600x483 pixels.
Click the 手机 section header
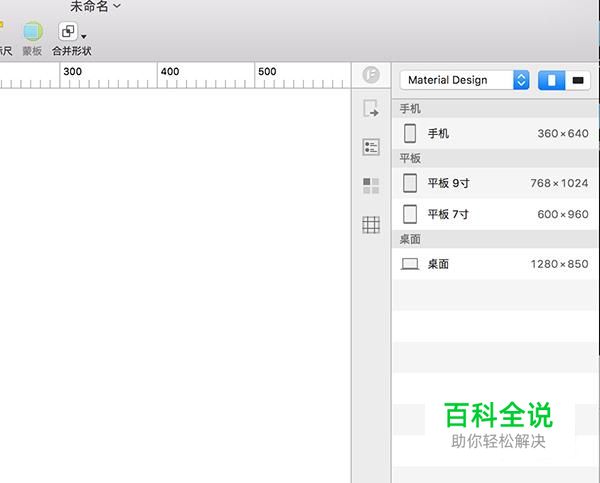[495, 109]
